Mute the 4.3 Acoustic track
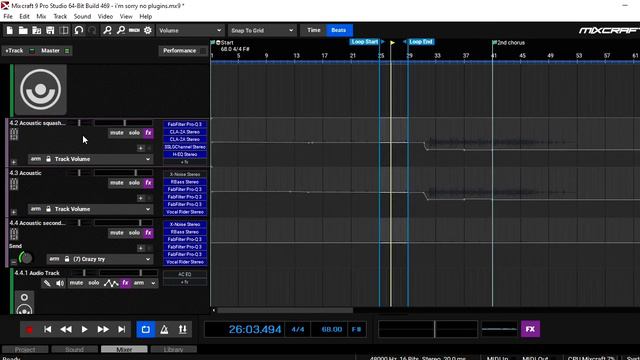 click(x=117, y=183)
